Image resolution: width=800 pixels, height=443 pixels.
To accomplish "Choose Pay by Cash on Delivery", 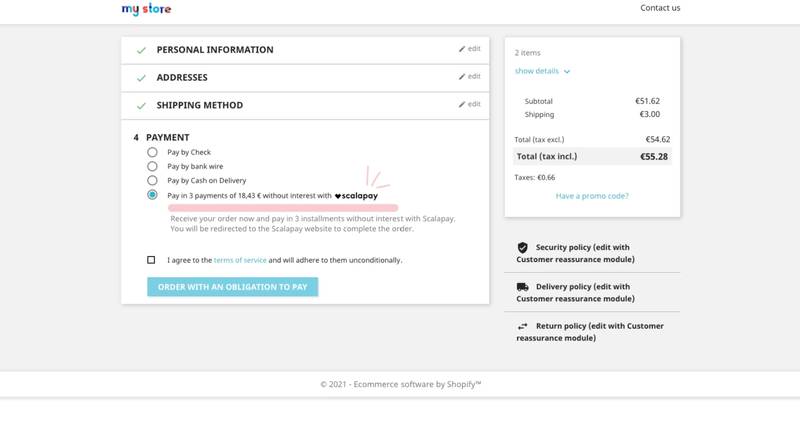I will pyautogui.click(x=152, y=180).
